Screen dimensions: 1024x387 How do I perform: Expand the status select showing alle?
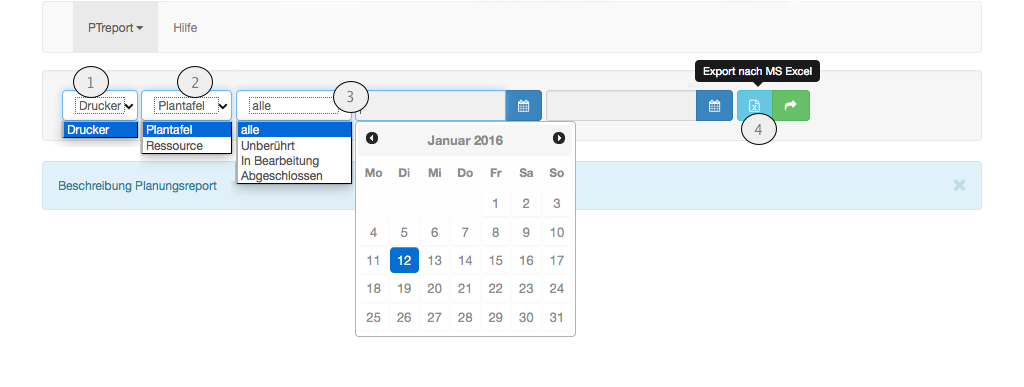click(294, 106)
